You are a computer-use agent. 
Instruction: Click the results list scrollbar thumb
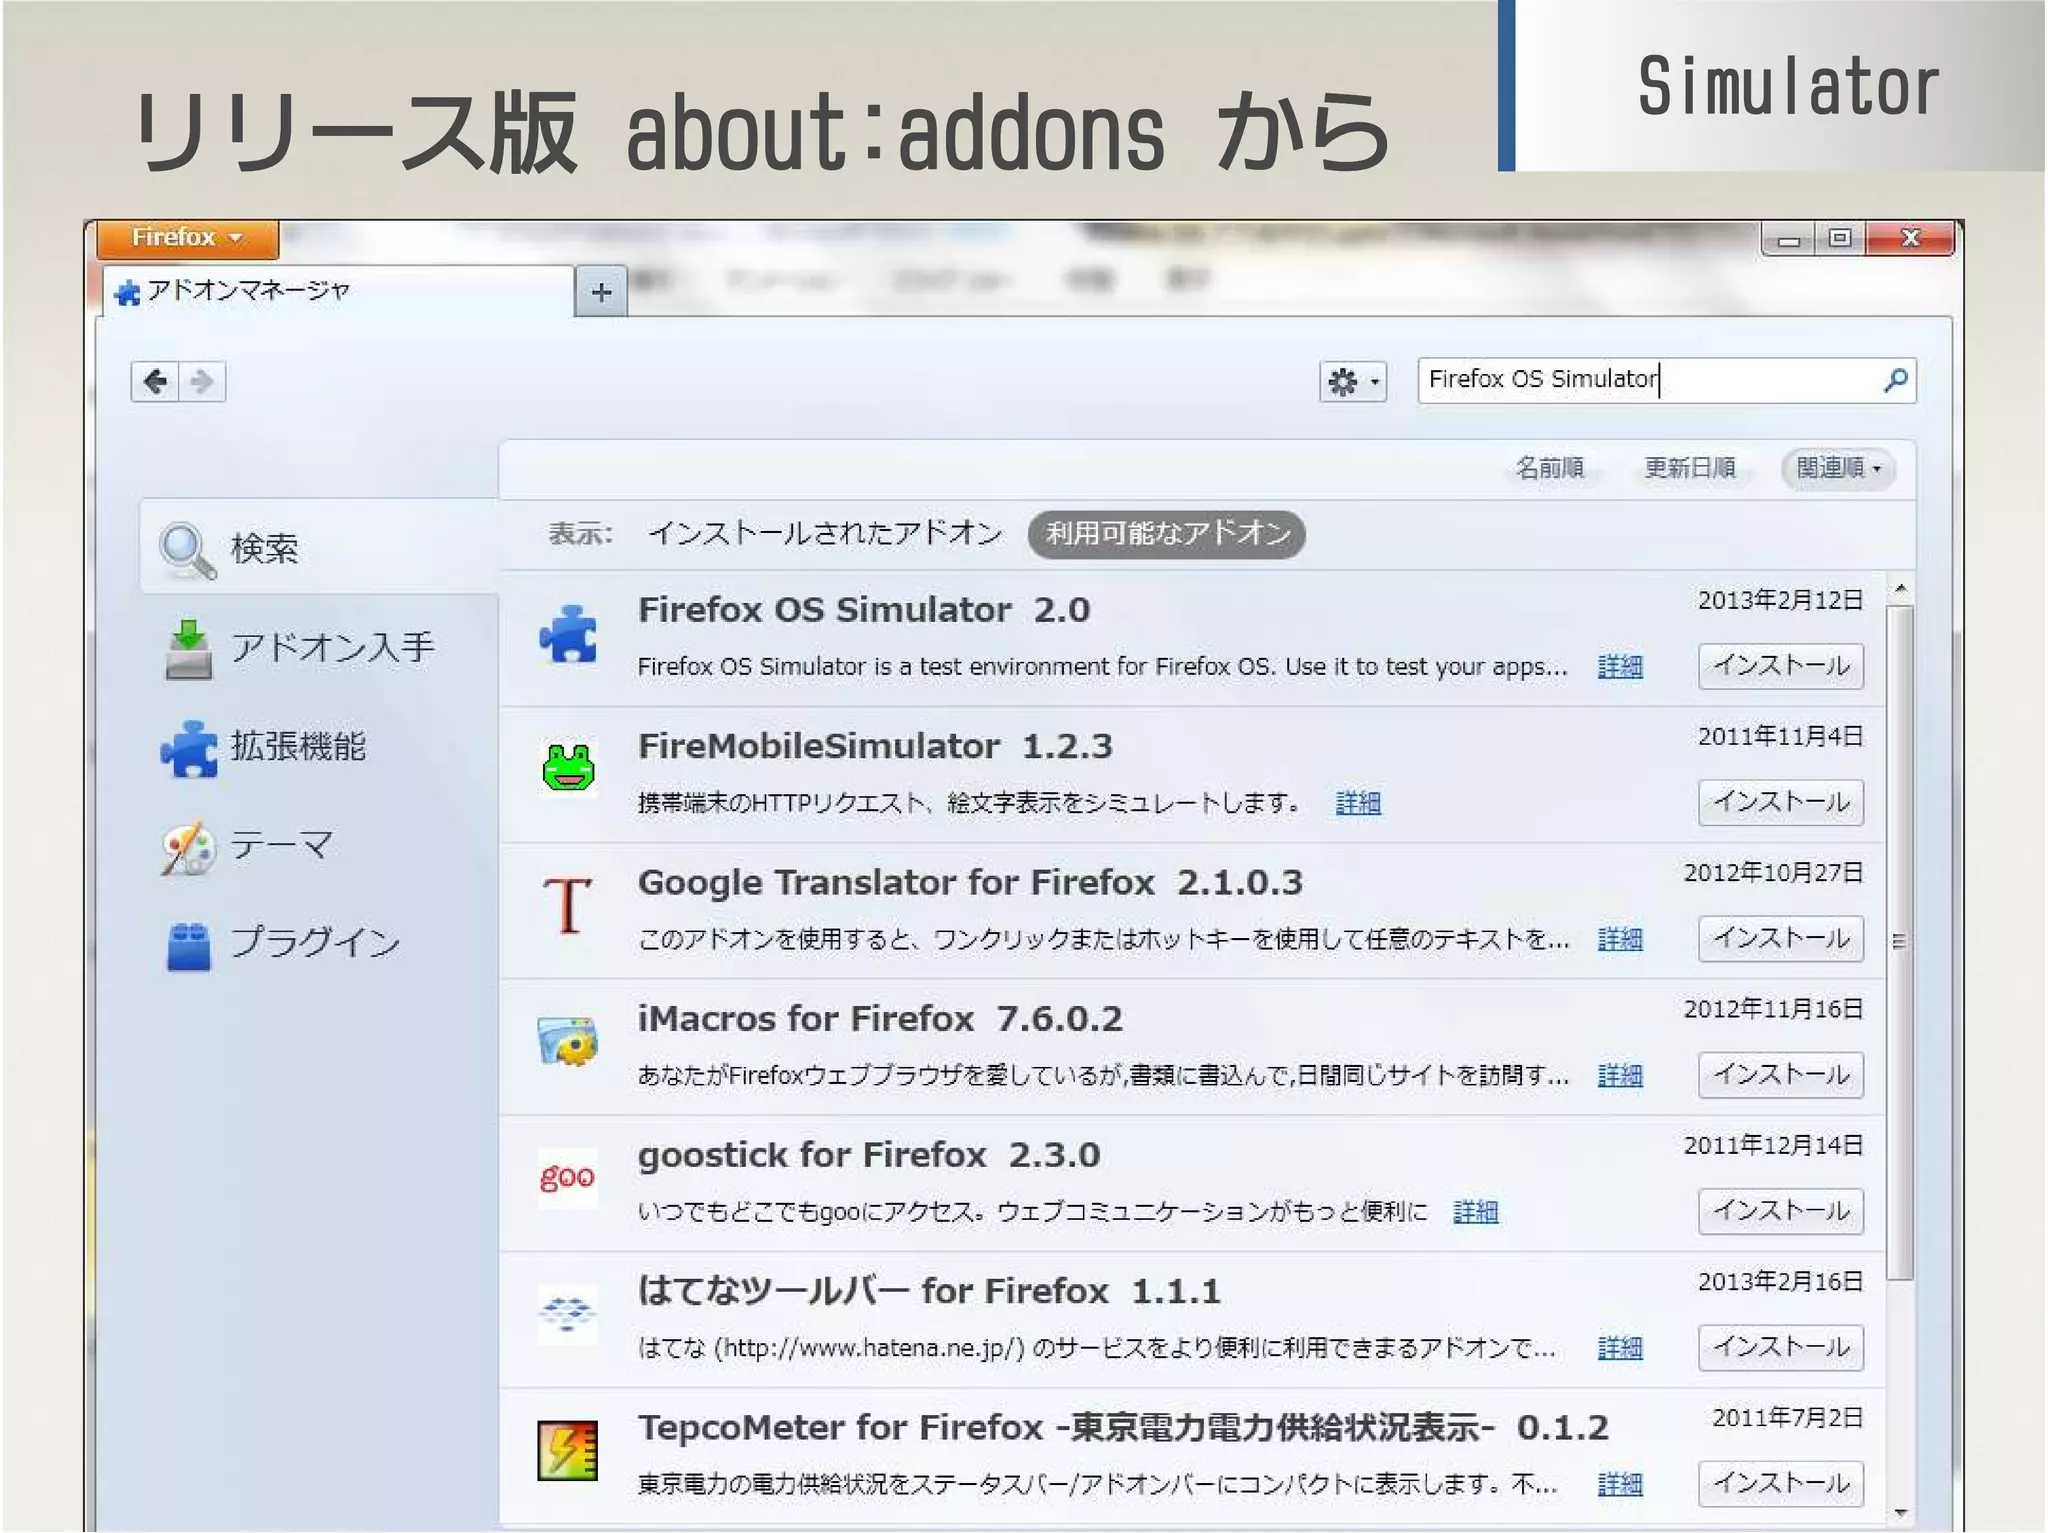[1900, 942]
